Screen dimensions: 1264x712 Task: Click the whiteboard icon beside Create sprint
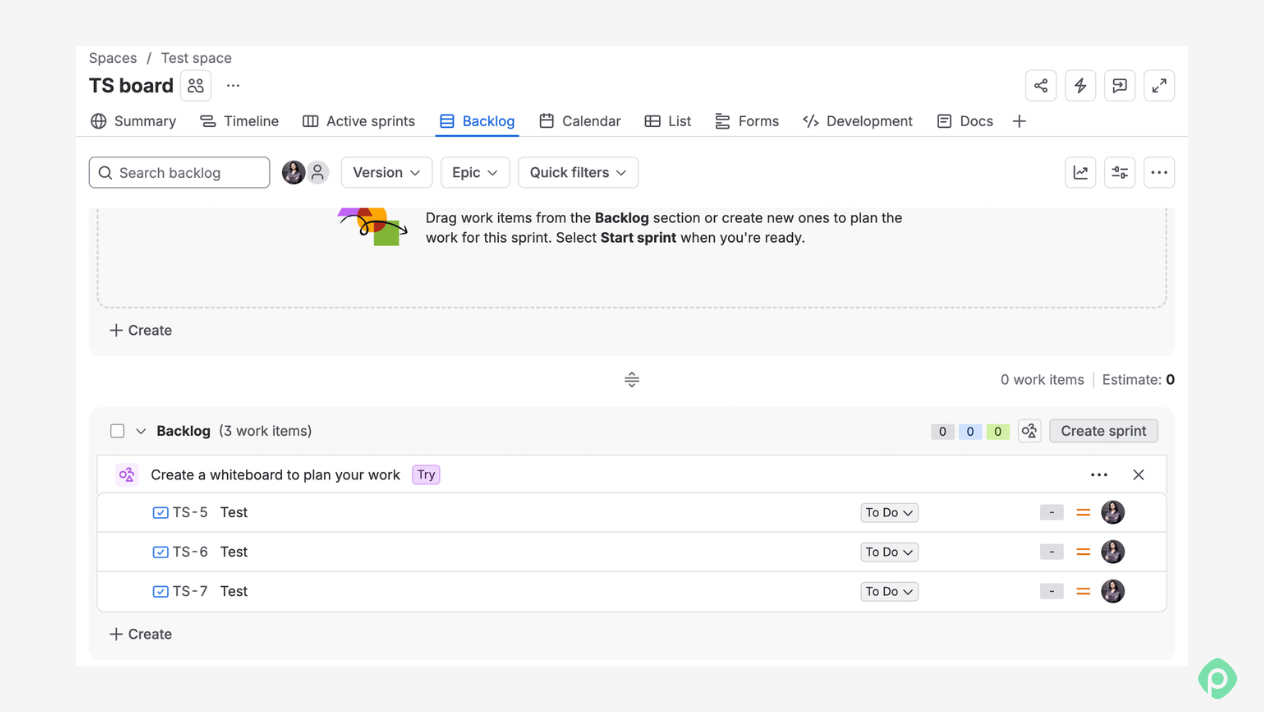pos(1029,431)
